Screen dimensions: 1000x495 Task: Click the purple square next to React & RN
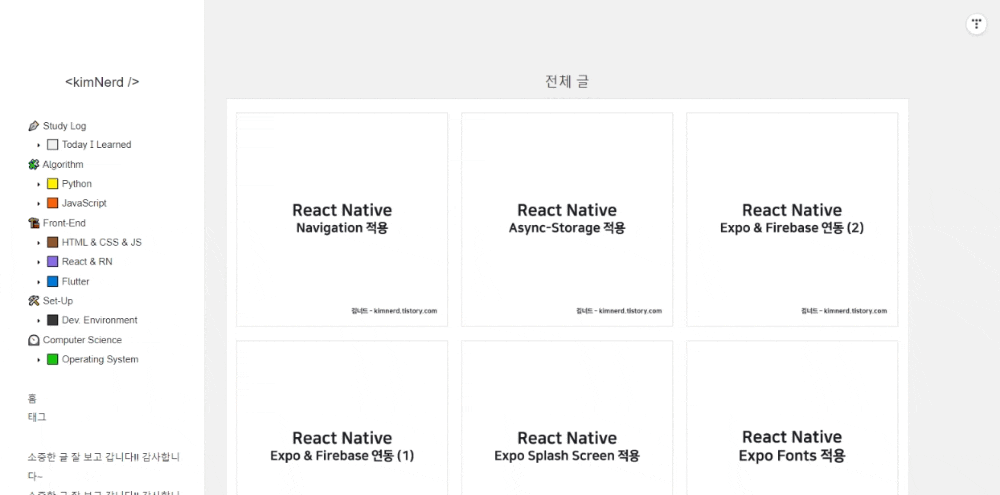click(52, 262)
